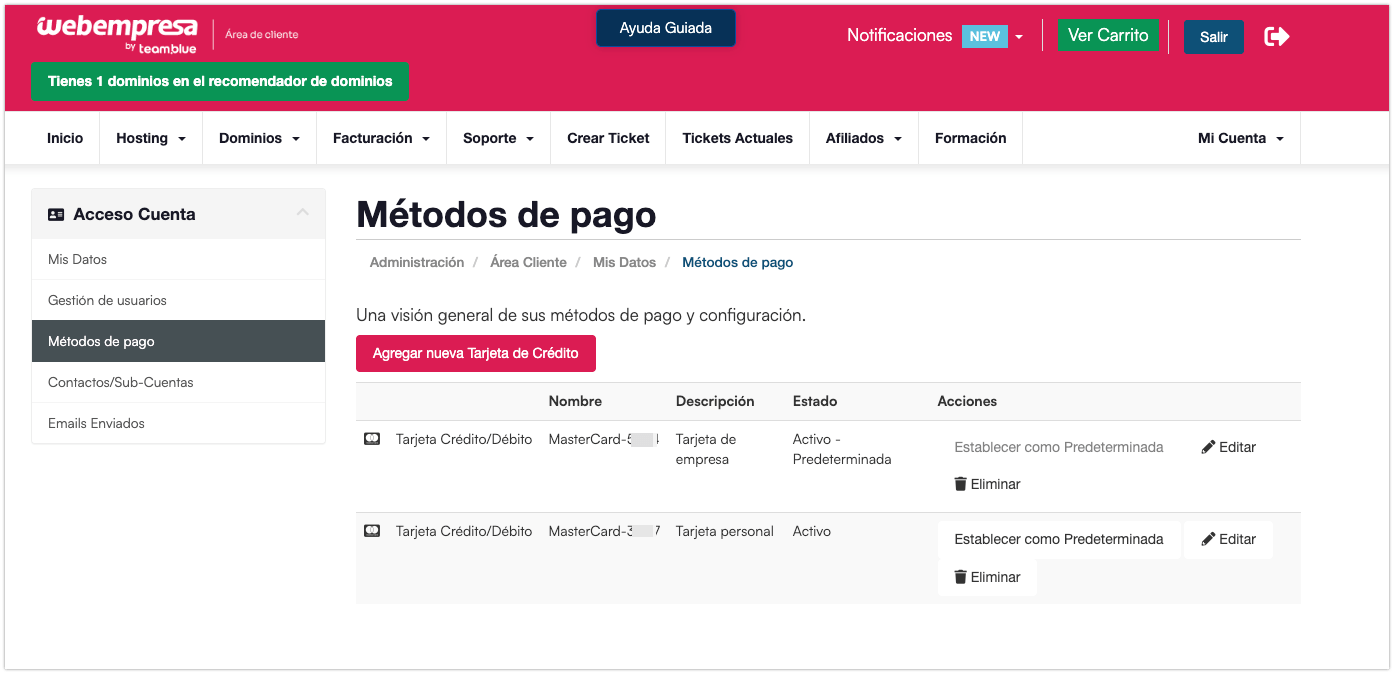1394x674 pixels.
Task: Open Ayuda Guiada button
Action: 666,28
